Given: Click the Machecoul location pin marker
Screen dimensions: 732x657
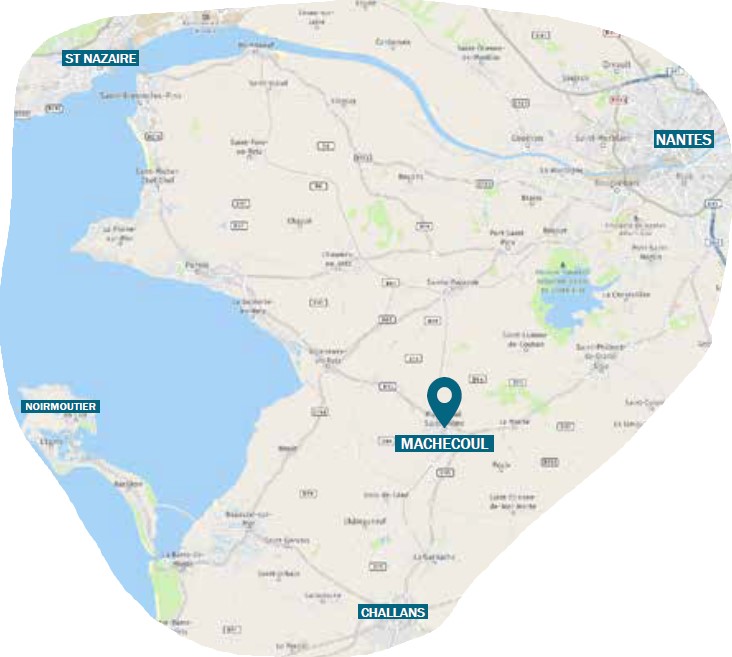Looking at the screenshot, I should click(444, 402).
